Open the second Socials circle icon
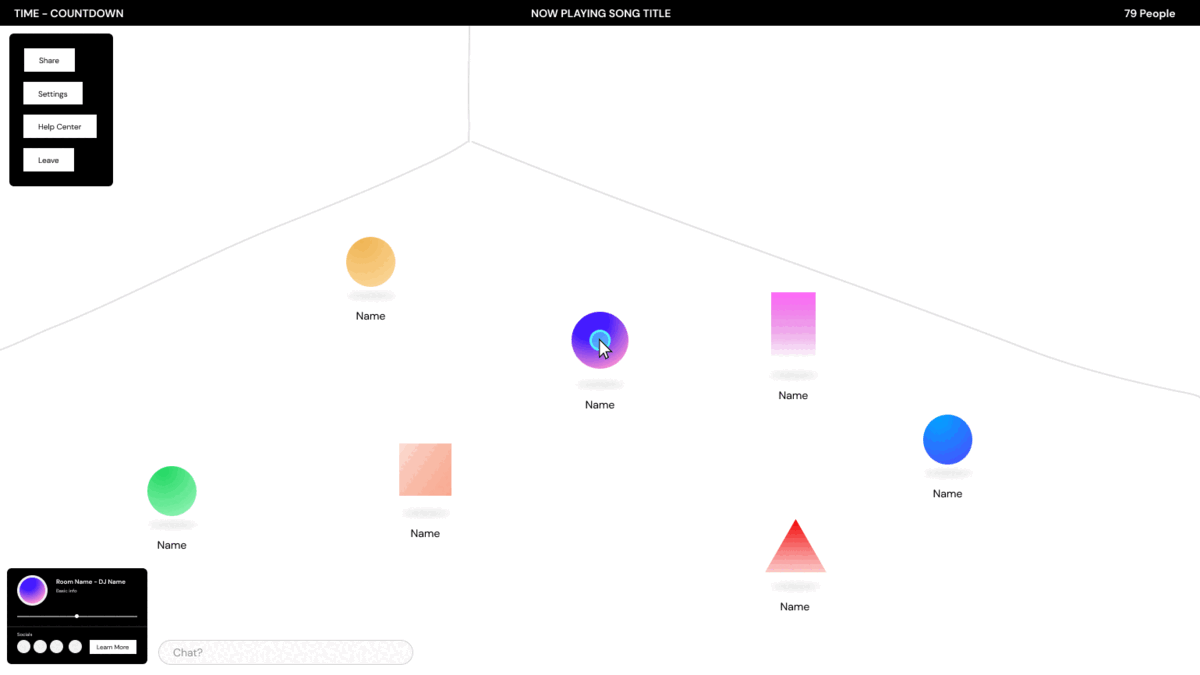The width and height of the screenshot is (1200, 675). 41,647
